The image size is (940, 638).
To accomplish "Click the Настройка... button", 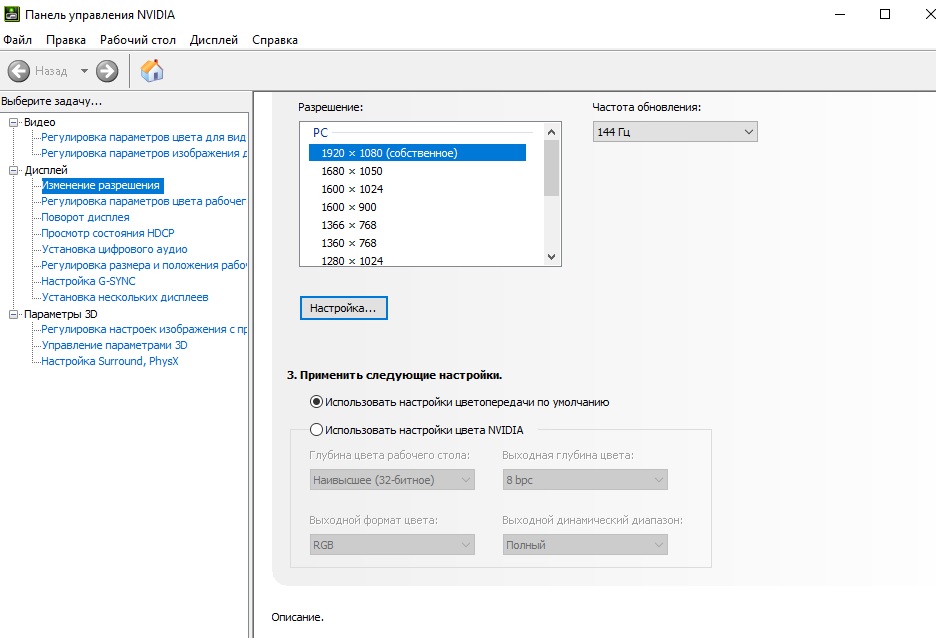I will click(x=343, y=309).
